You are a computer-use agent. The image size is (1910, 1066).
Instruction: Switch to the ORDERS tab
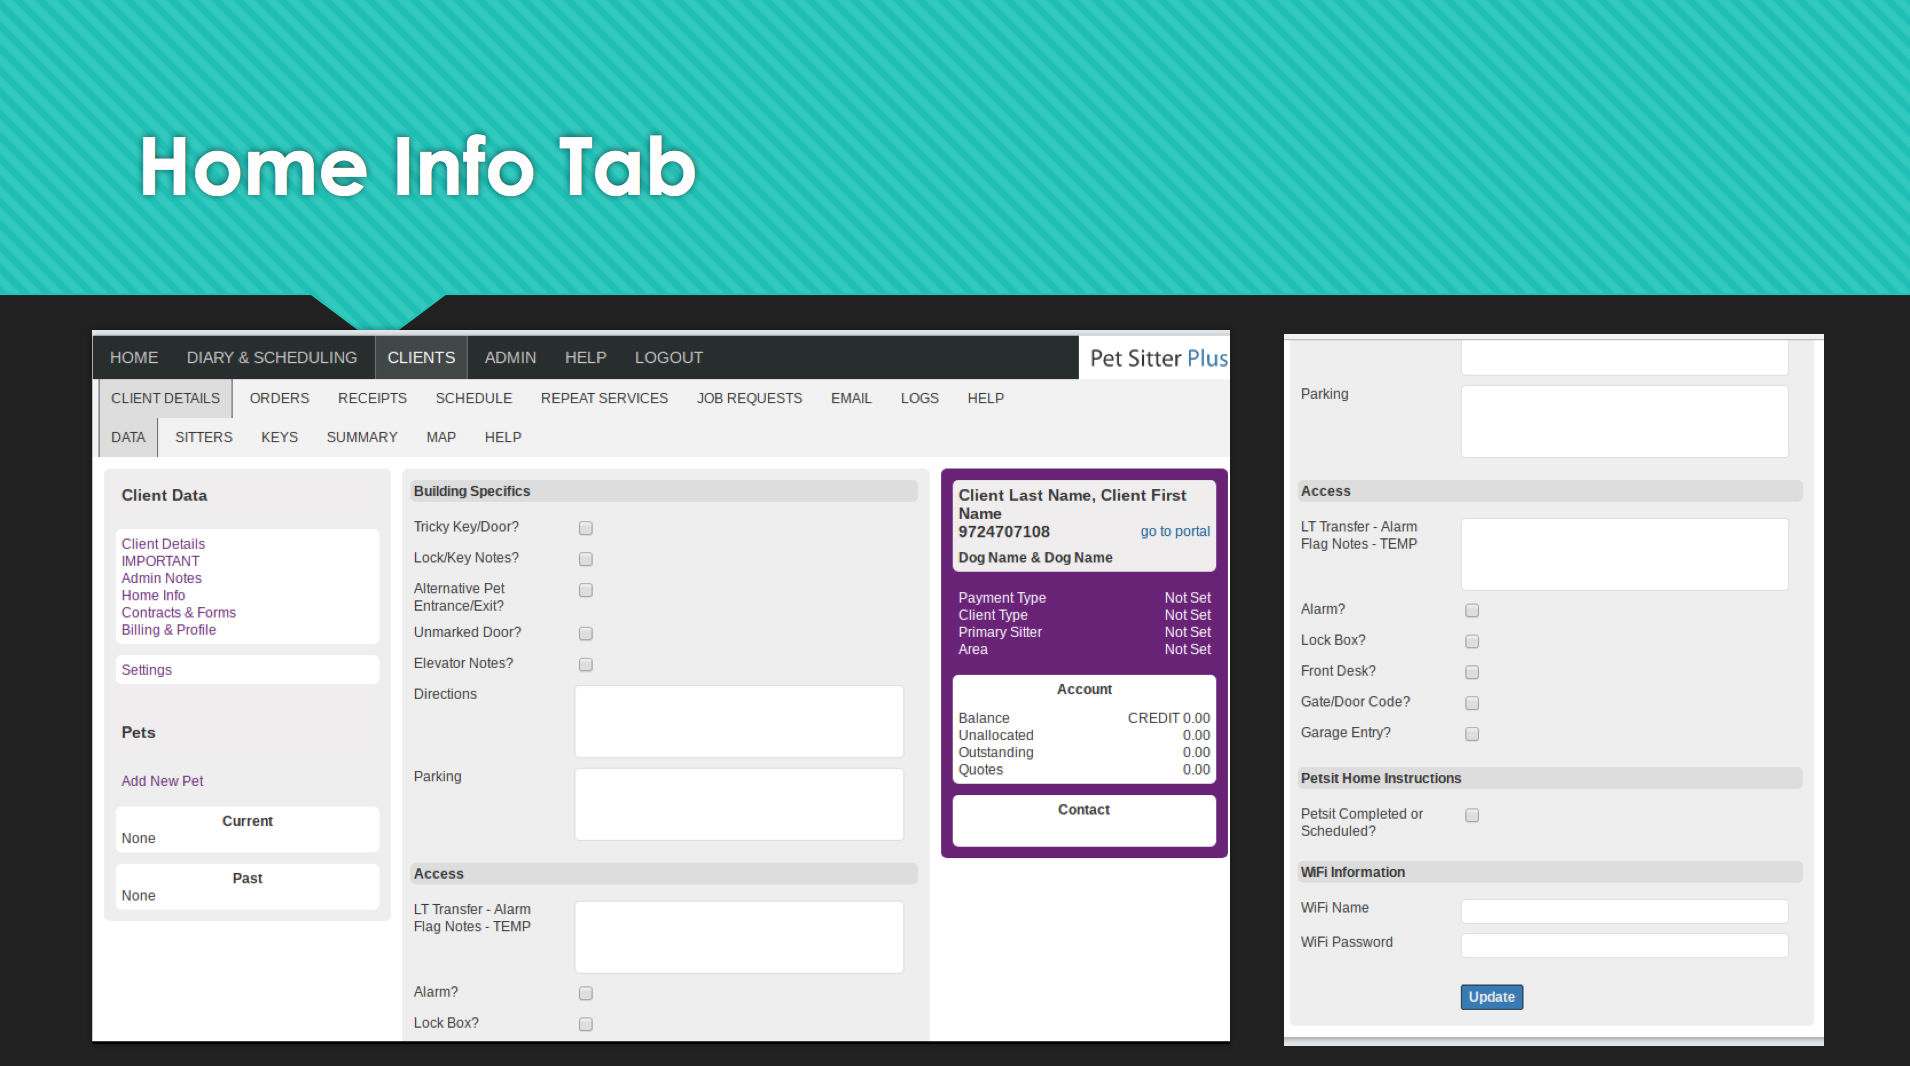[279, 398]
